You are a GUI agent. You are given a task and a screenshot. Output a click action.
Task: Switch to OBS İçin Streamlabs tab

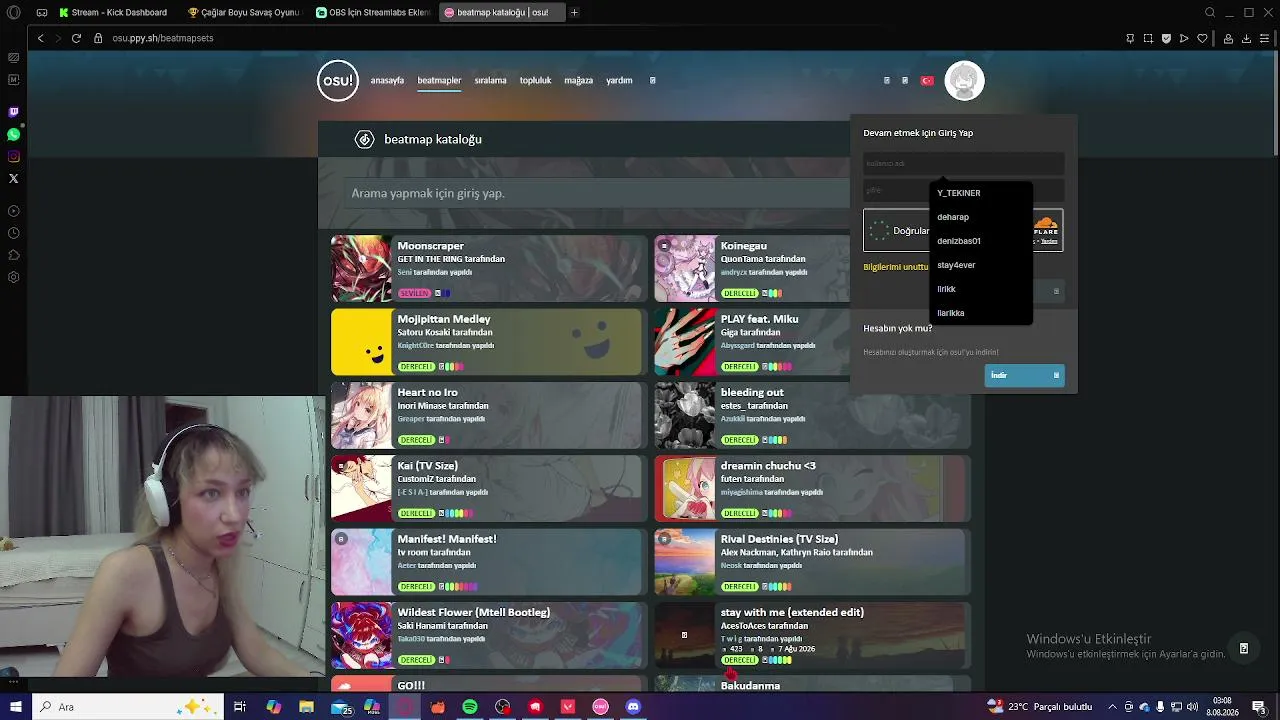[373, 13]
